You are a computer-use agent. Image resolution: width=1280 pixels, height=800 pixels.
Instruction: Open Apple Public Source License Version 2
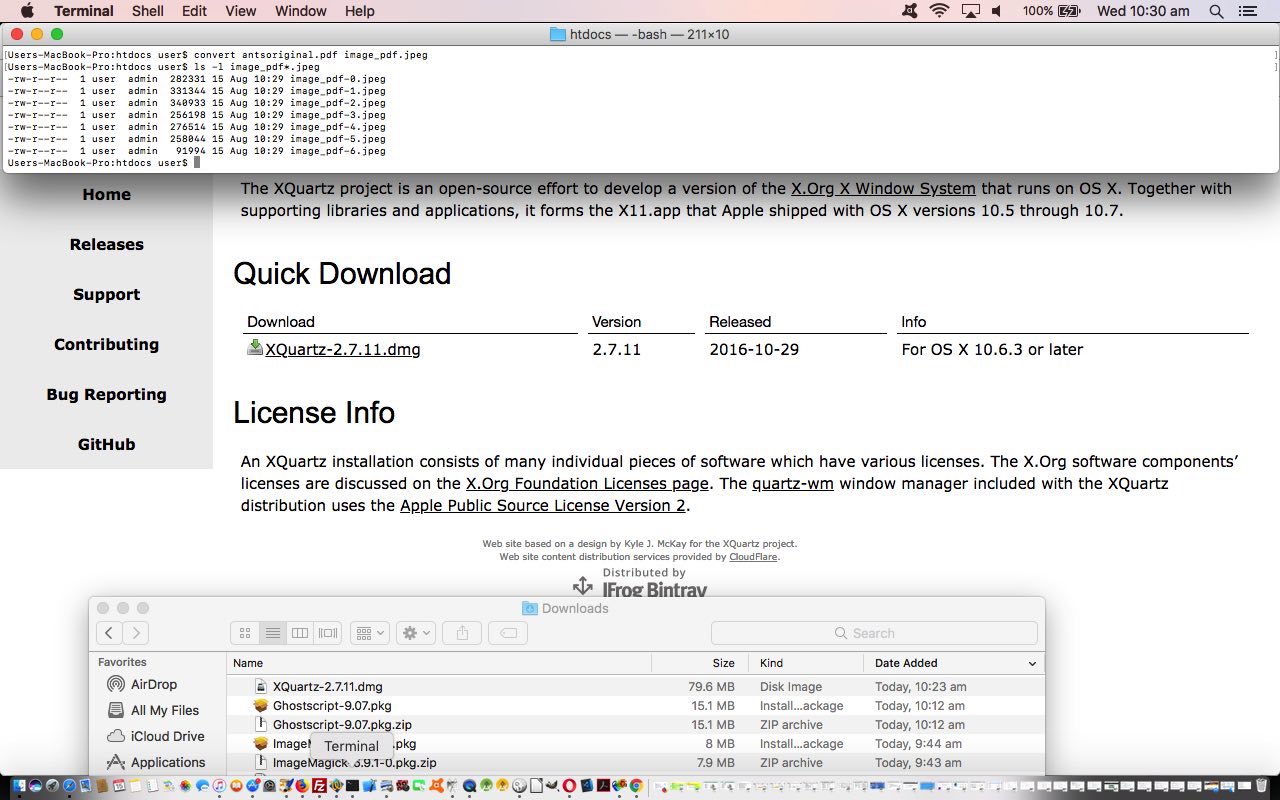543,505
